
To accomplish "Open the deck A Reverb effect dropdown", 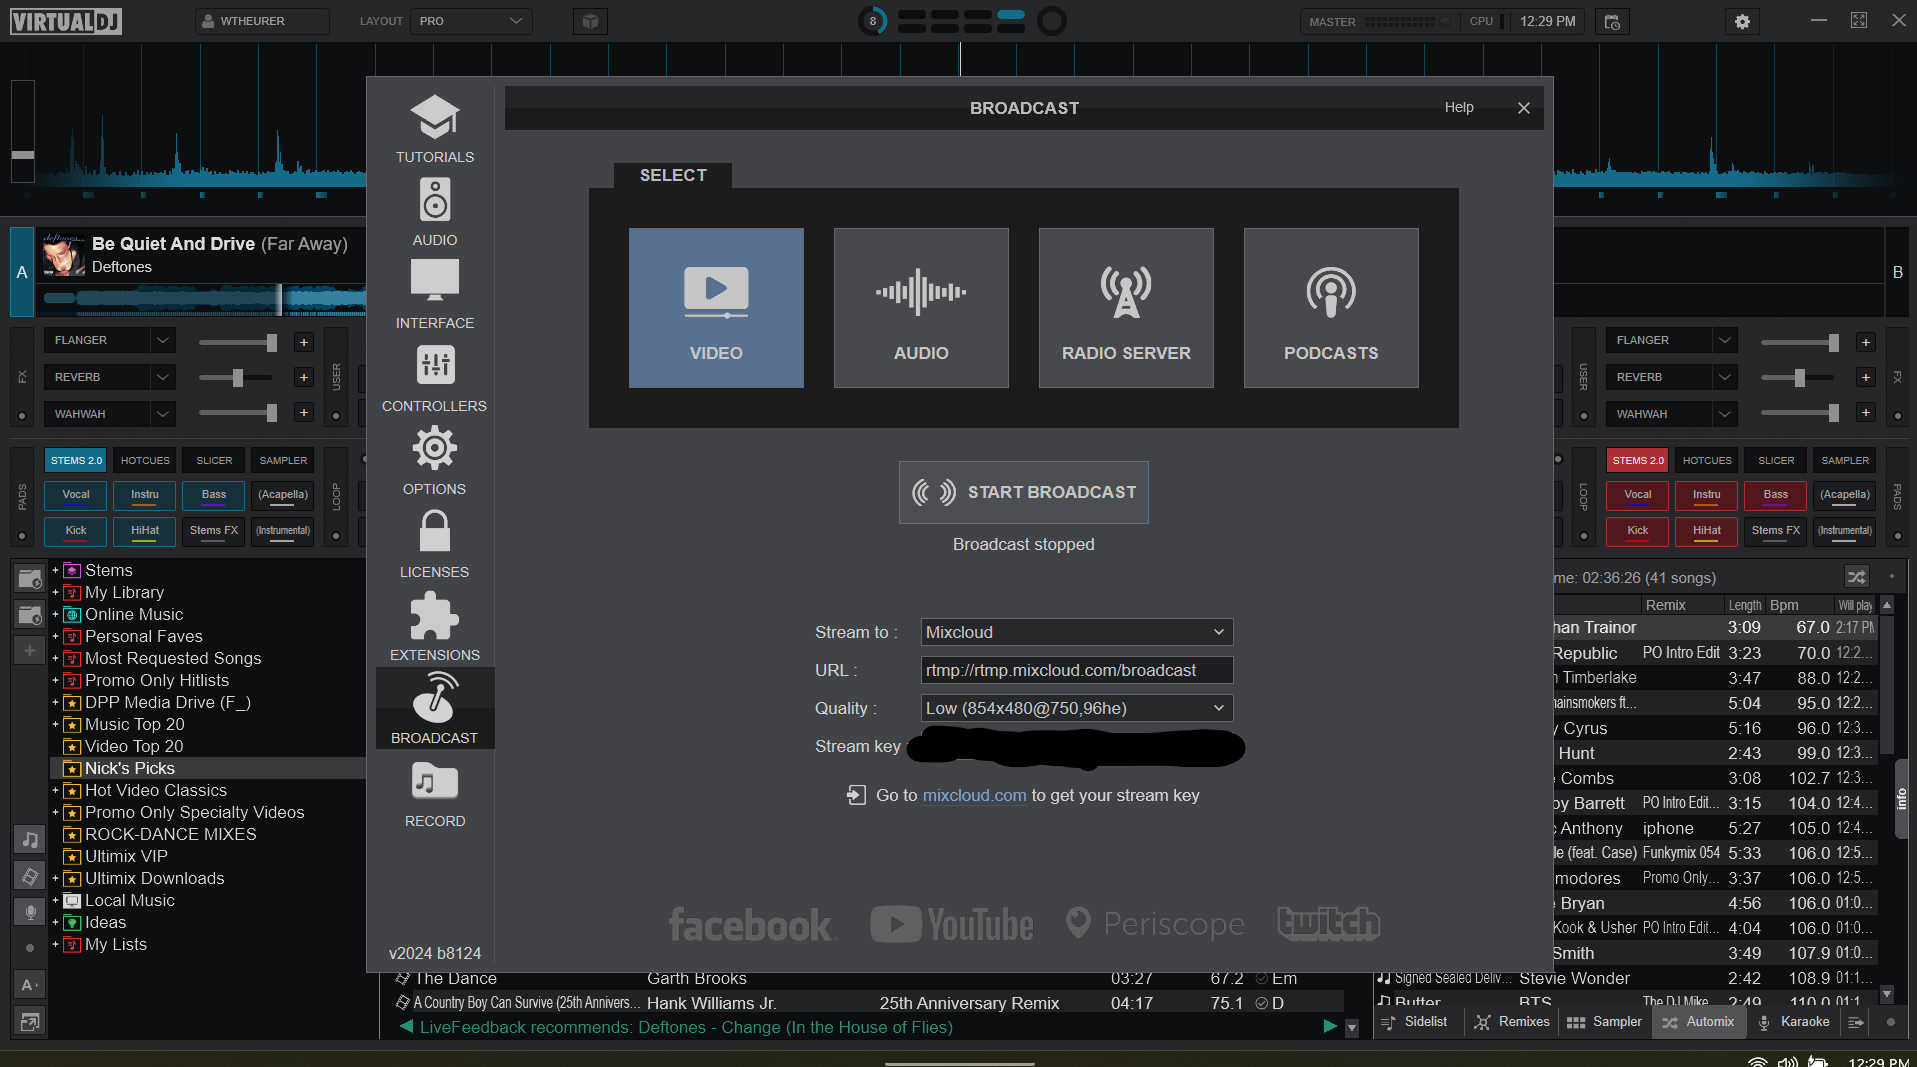I will tap(110, 377).
